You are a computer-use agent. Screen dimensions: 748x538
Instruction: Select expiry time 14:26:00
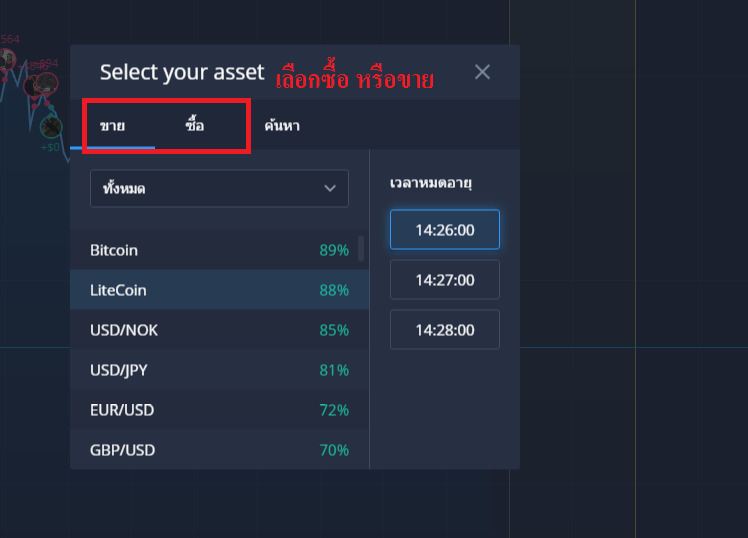point(445,229)
